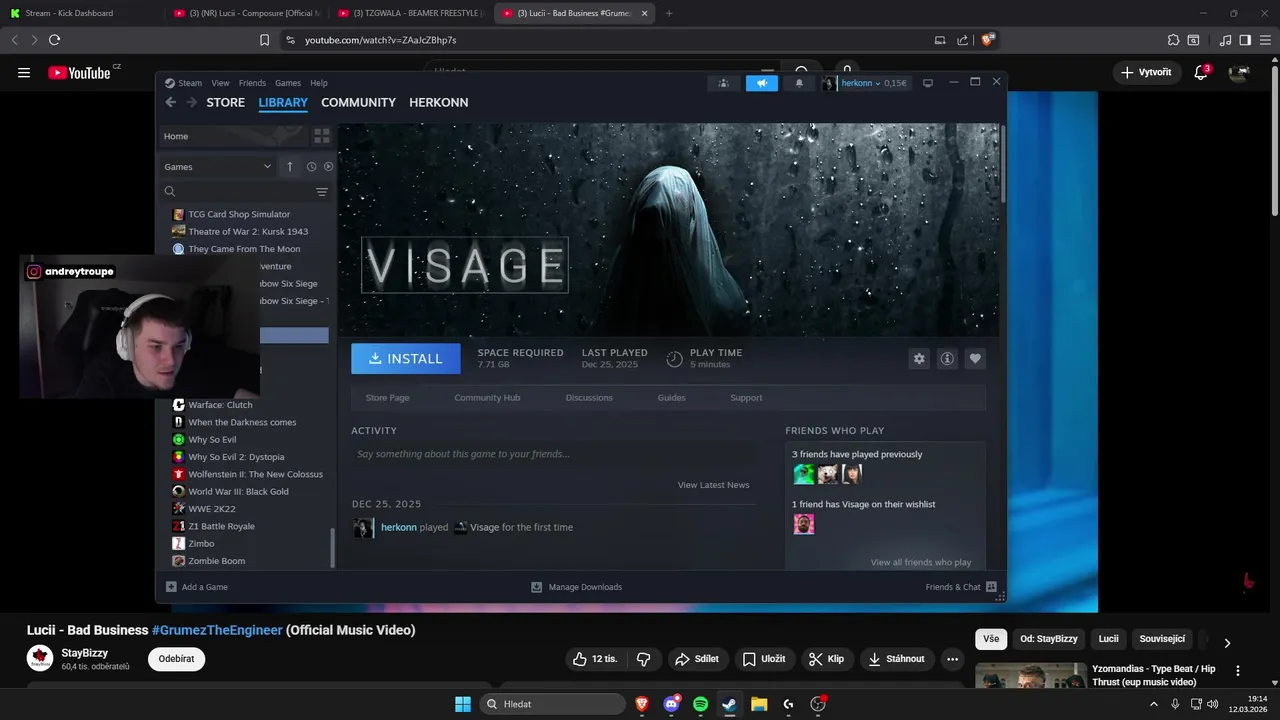Open library advanced filter options icon
1280x720 pixels.
click(x=322, y=191)
